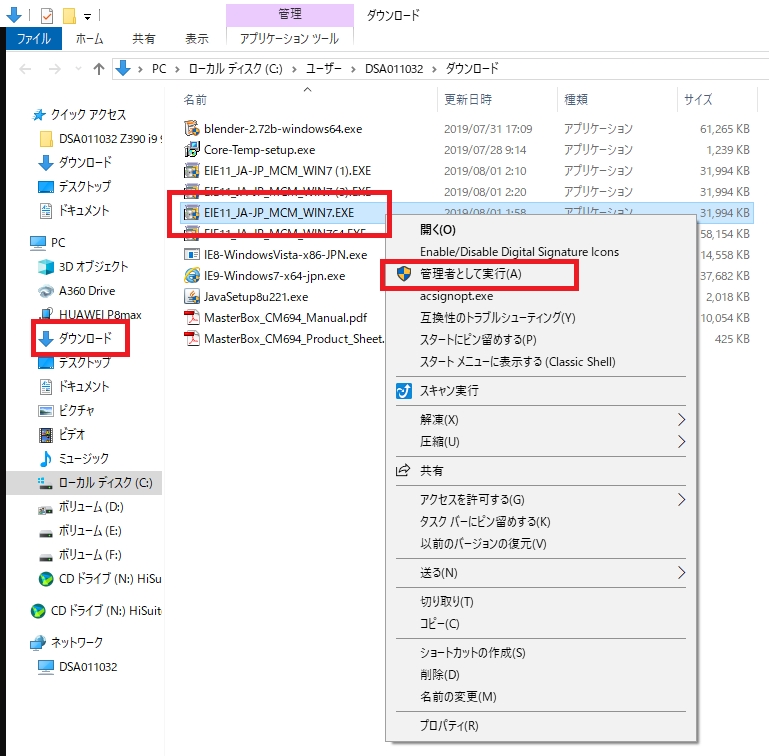Image resolution: width=769 pixels, height=756 pixels.
Task: Click the ピクチャ folder icon
Action: tap(46, 411)
